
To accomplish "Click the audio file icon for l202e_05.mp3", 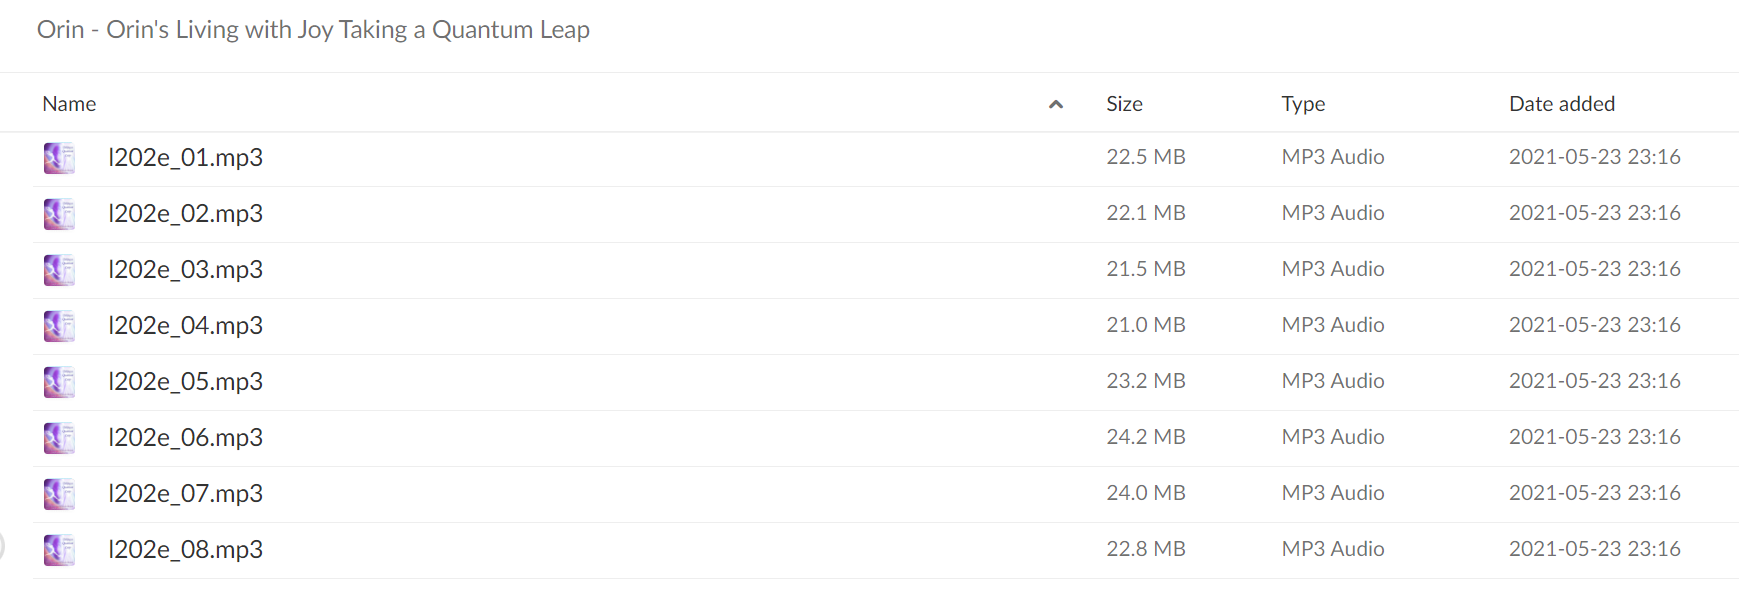I will click(x=59, y=382).
